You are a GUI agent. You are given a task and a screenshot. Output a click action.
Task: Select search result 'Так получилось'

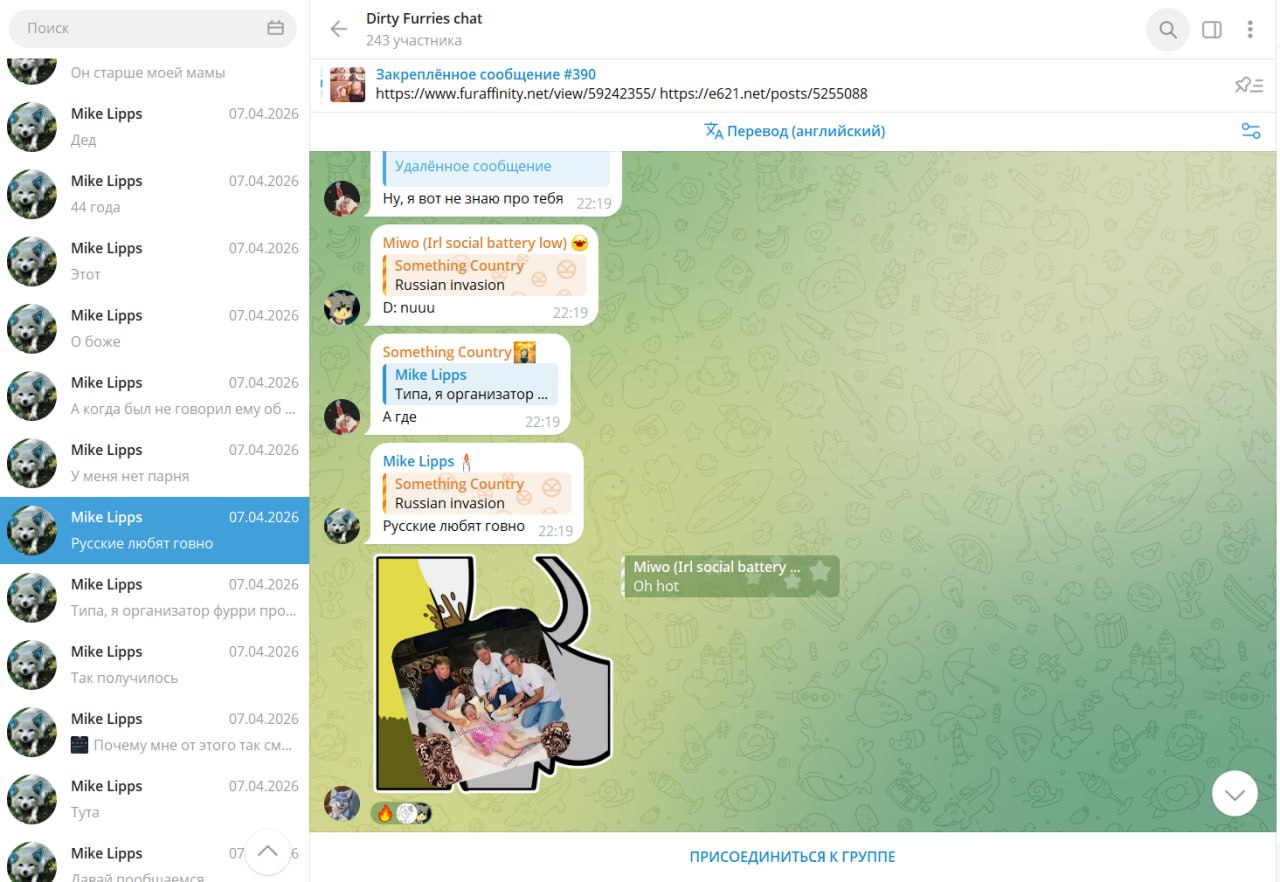(x=155, y=664)
